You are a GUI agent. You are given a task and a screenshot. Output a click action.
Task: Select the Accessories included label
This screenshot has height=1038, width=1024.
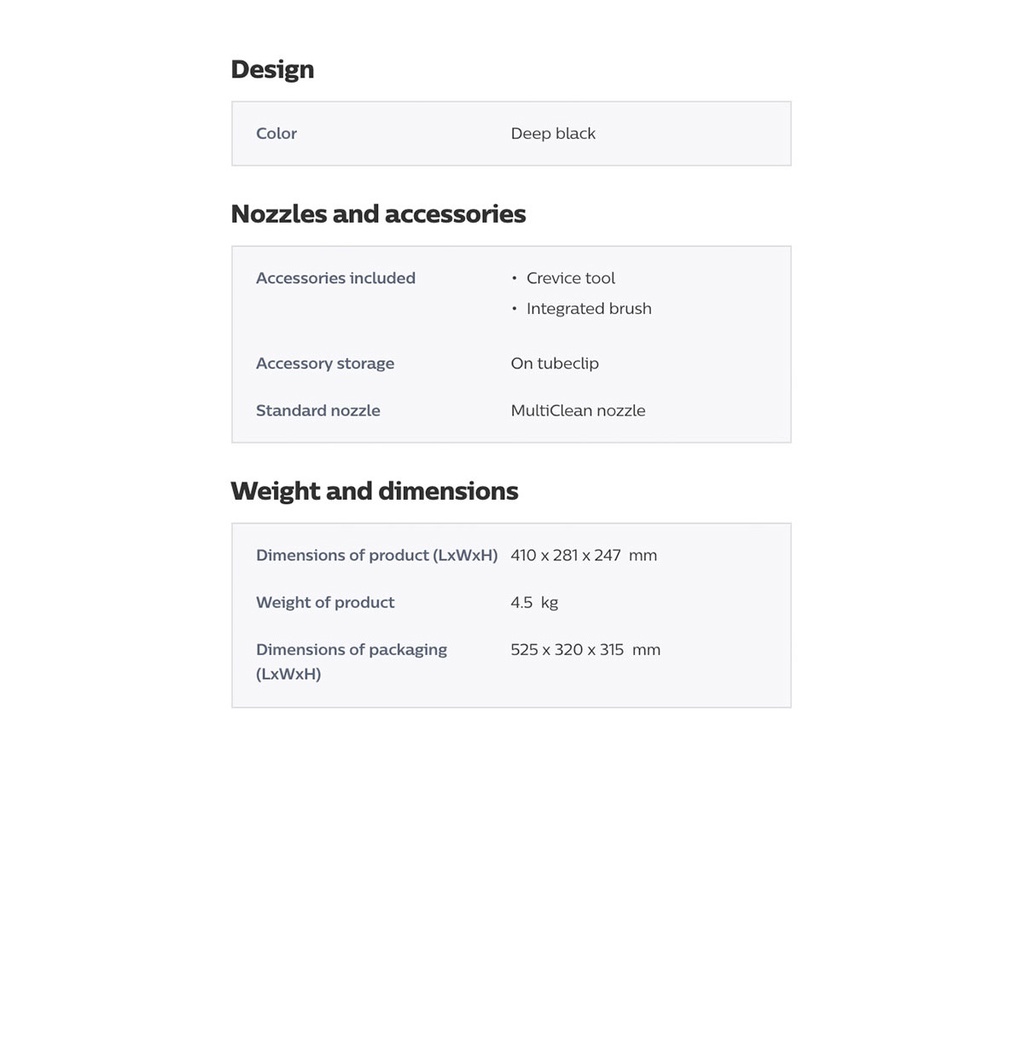pyautogui.click(x=335, y=278)
